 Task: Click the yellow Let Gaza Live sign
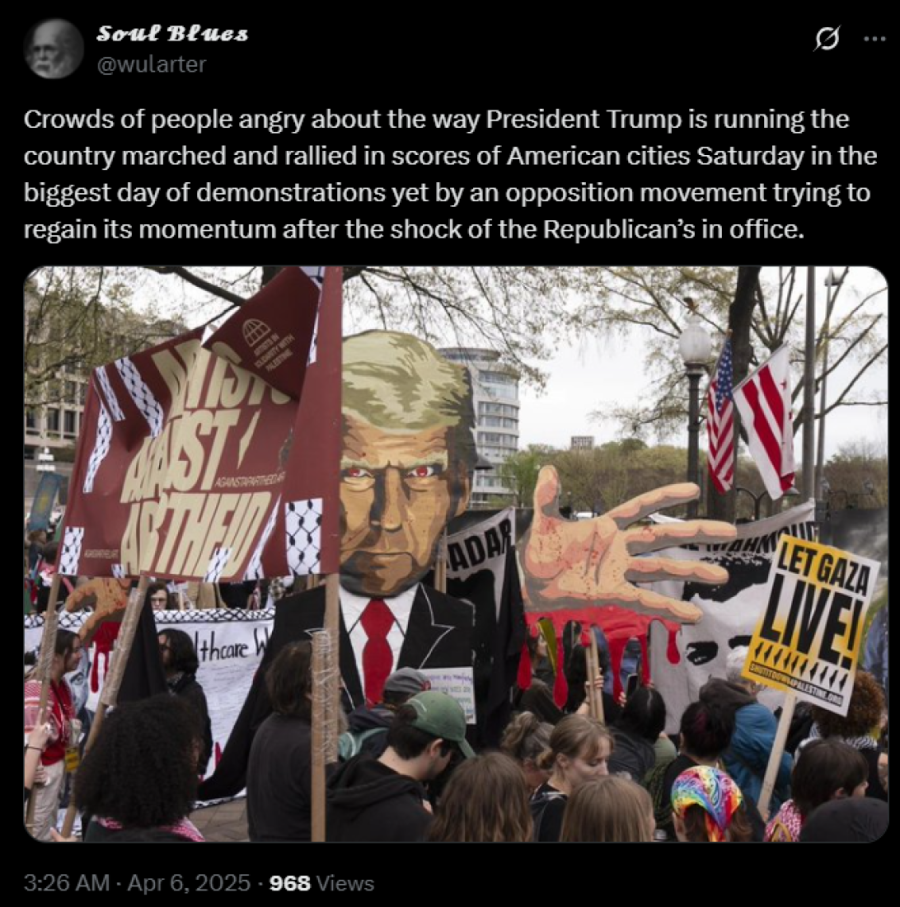[812, 621]
